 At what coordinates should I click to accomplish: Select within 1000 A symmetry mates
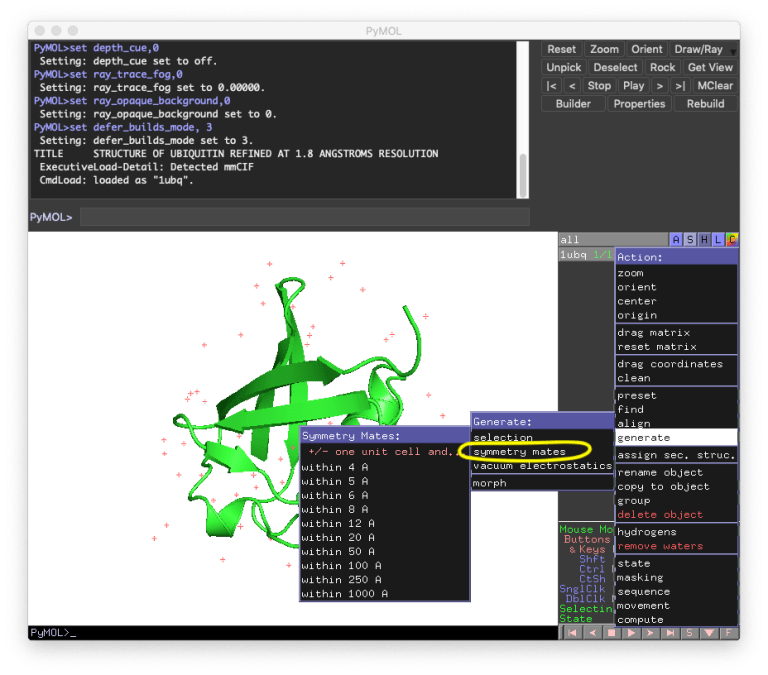click(x=384, y=594)
